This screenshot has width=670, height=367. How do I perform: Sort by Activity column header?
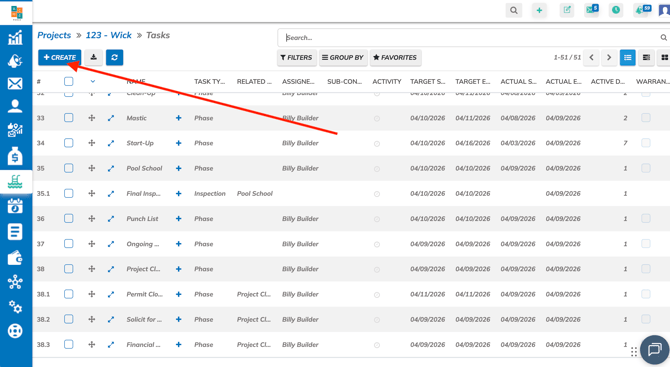[387, 81]
